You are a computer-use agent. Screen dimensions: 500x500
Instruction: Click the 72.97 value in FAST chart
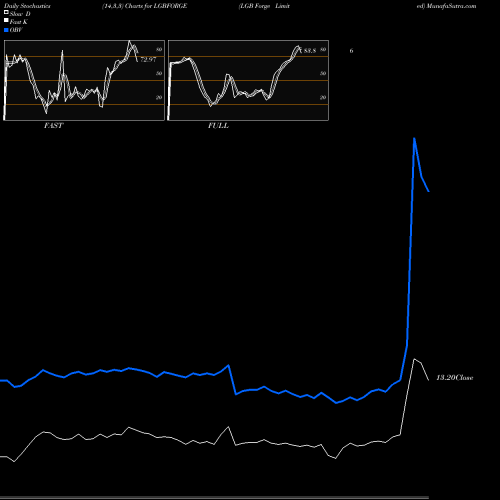(148, 60)
